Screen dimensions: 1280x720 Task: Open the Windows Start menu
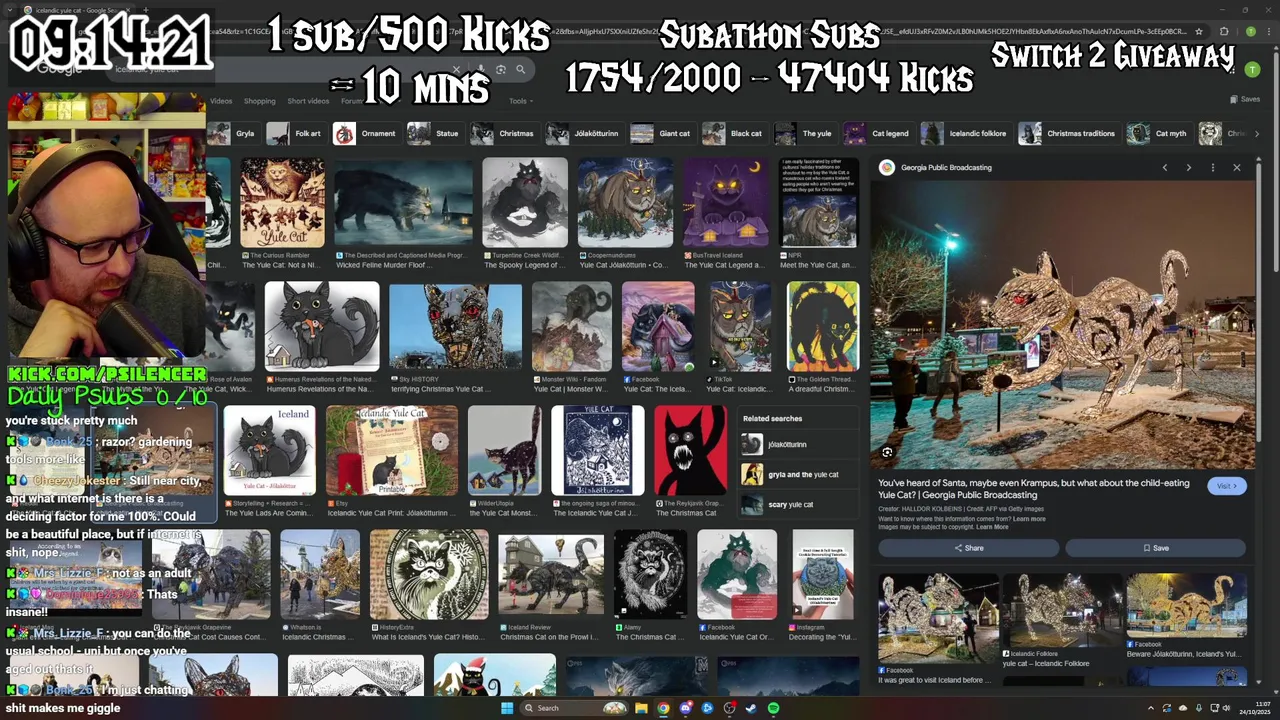click(x=507, y=708)
